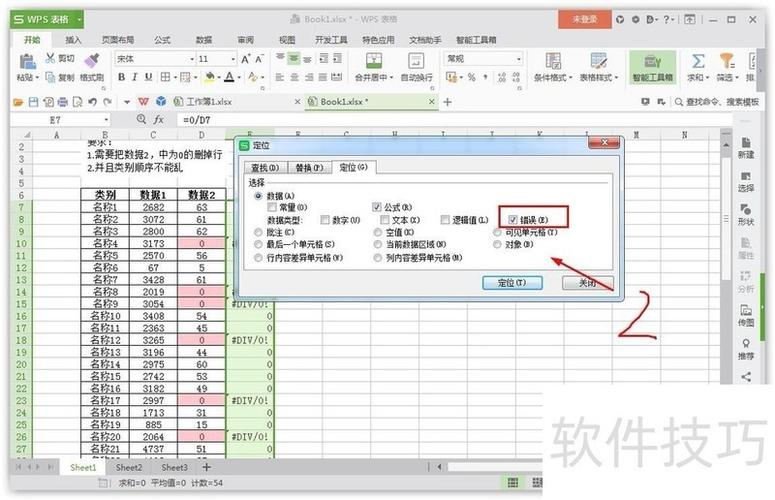Check the Constants (常量) checkbox

272,207
